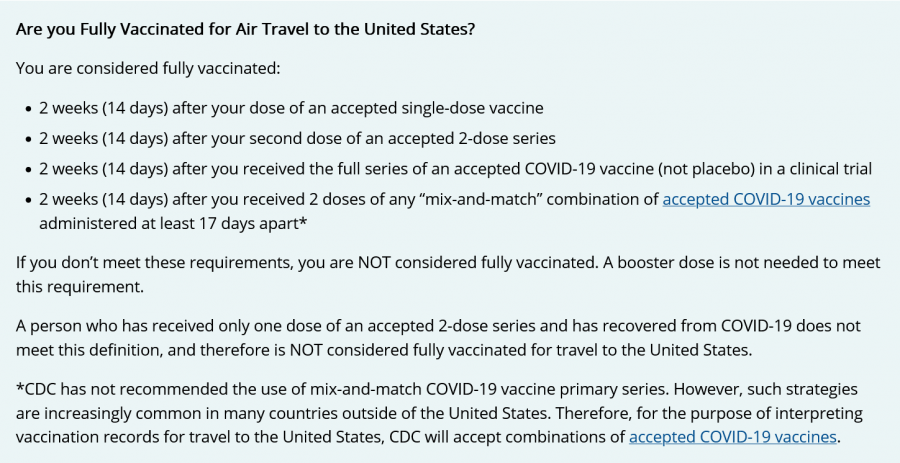The width and height of the screenshot is (900, 463).
Task: Click the clinical trial bullet text
Action: pyautogui.click(x=455, y=169)
